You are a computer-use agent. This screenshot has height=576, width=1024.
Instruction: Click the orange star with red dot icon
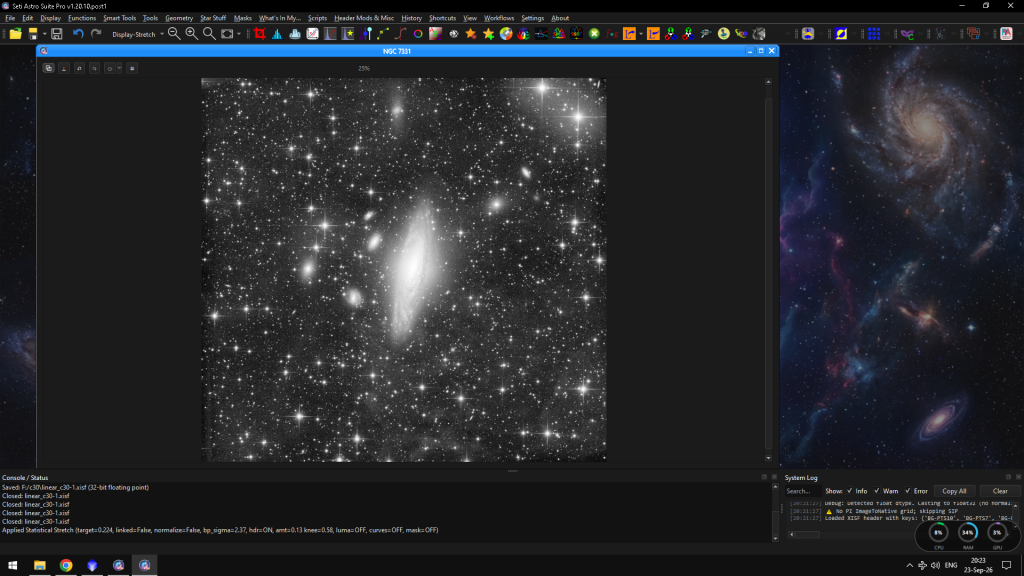(x=471, y=34)
